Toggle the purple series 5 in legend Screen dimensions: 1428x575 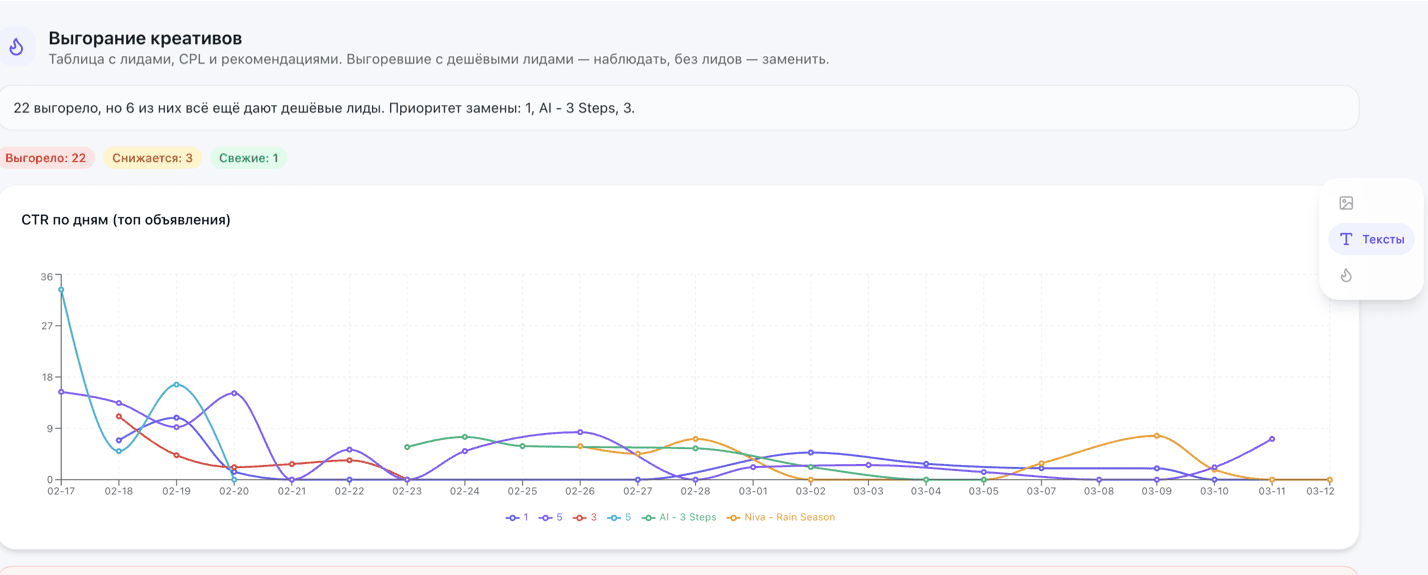[x=550, y=517]
